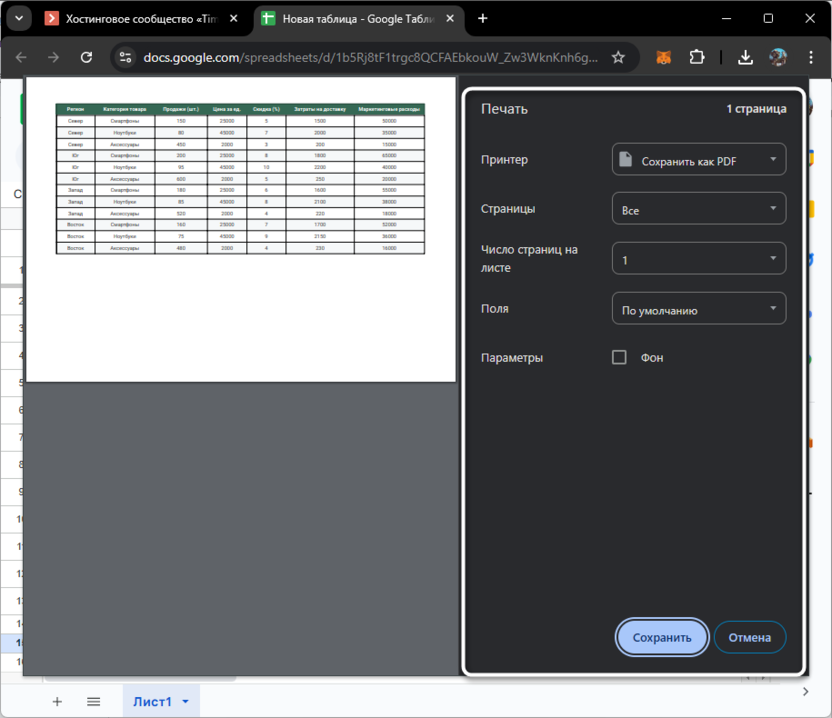832x718 pixels.
Task: Open the Chrome three-dot menu
Action: point(811,57)
